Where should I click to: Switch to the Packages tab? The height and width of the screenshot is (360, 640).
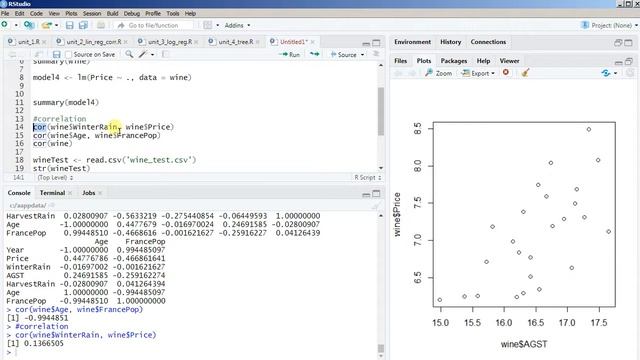point(454,61)
